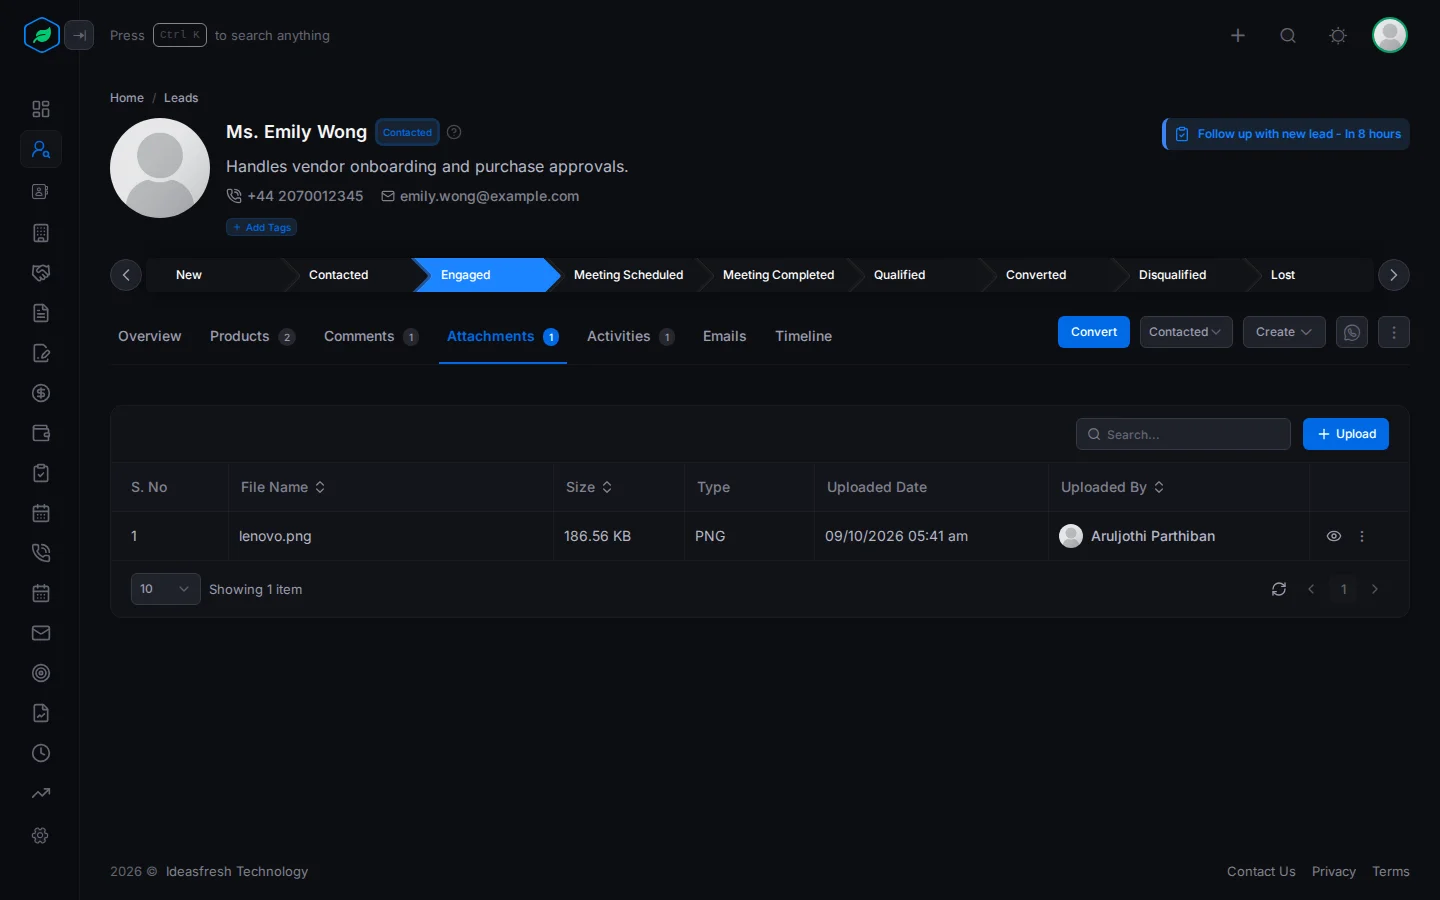Focus the attachments Search field

pyautogui.click(x=1183, y=434)
